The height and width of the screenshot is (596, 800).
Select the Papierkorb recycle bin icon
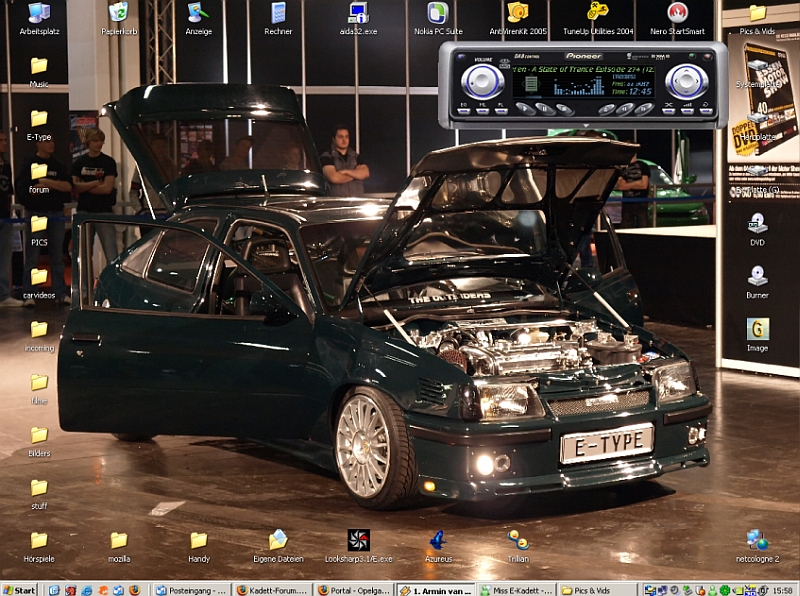tap(118, 13)
